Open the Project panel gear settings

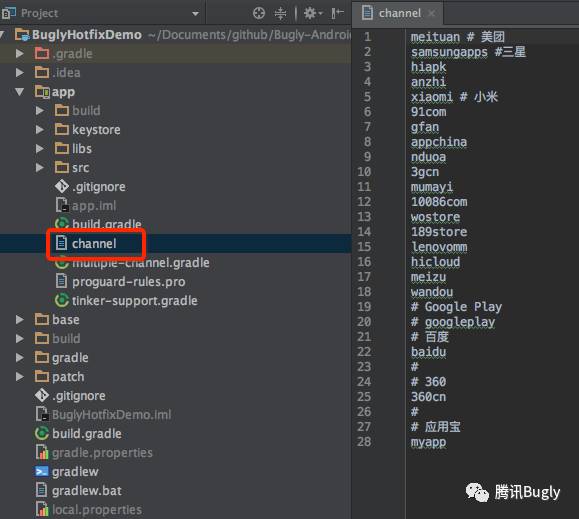coord(313,13)
